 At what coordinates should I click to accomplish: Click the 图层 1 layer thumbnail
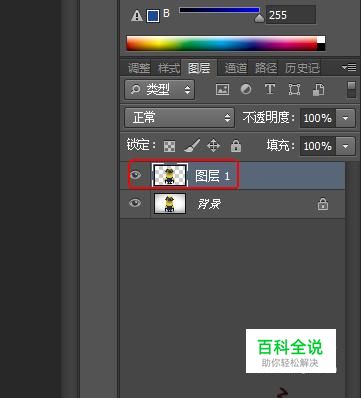tap(170, 175)
